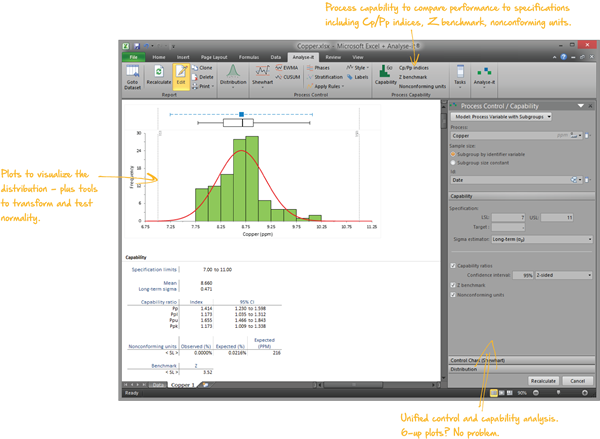Viewport: 600px width, 439px height.
Task: Click the Process Copper field
Action: click(517, 136)
